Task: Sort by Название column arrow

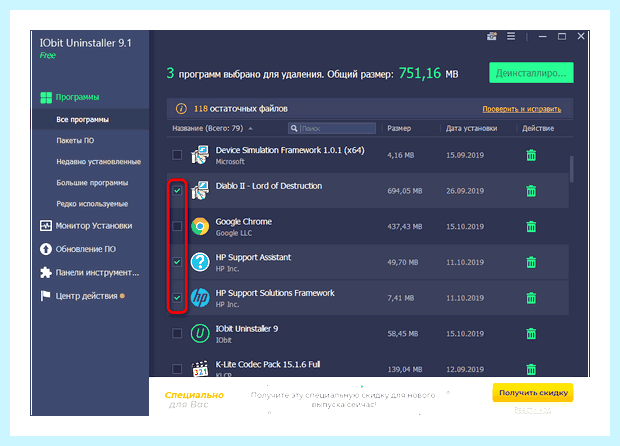Action: point(251,129)
